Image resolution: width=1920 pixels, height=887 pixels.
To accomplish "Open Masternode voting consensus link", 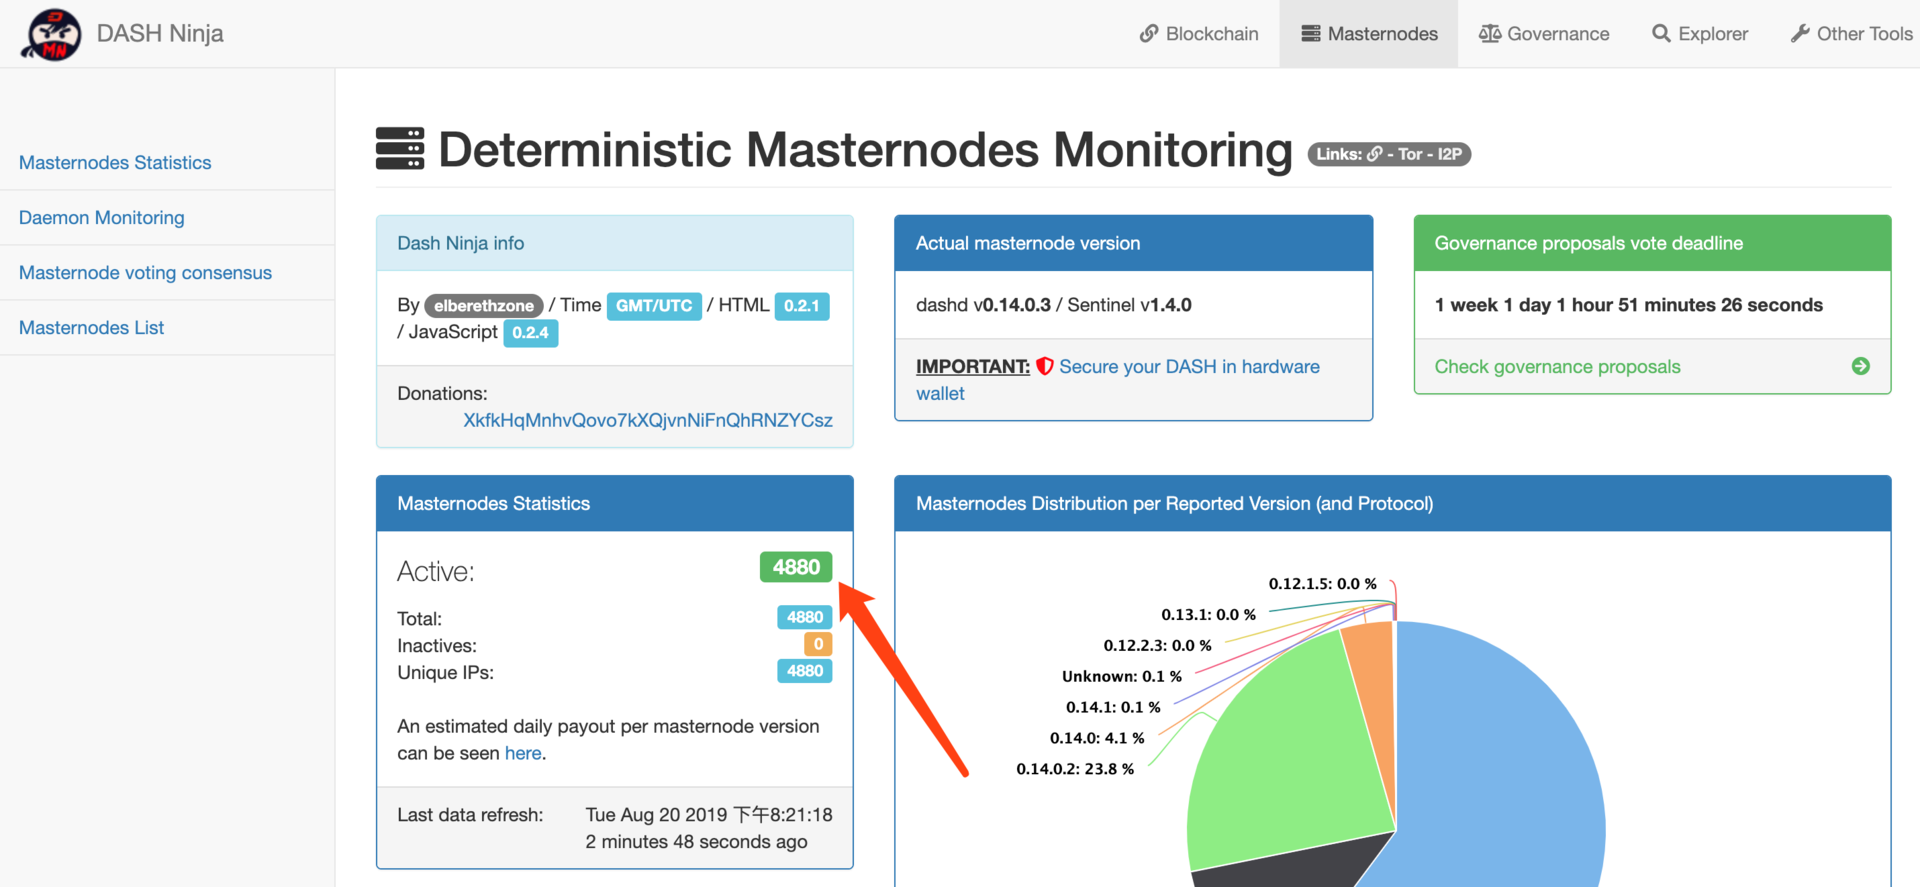I will [145, 272].
